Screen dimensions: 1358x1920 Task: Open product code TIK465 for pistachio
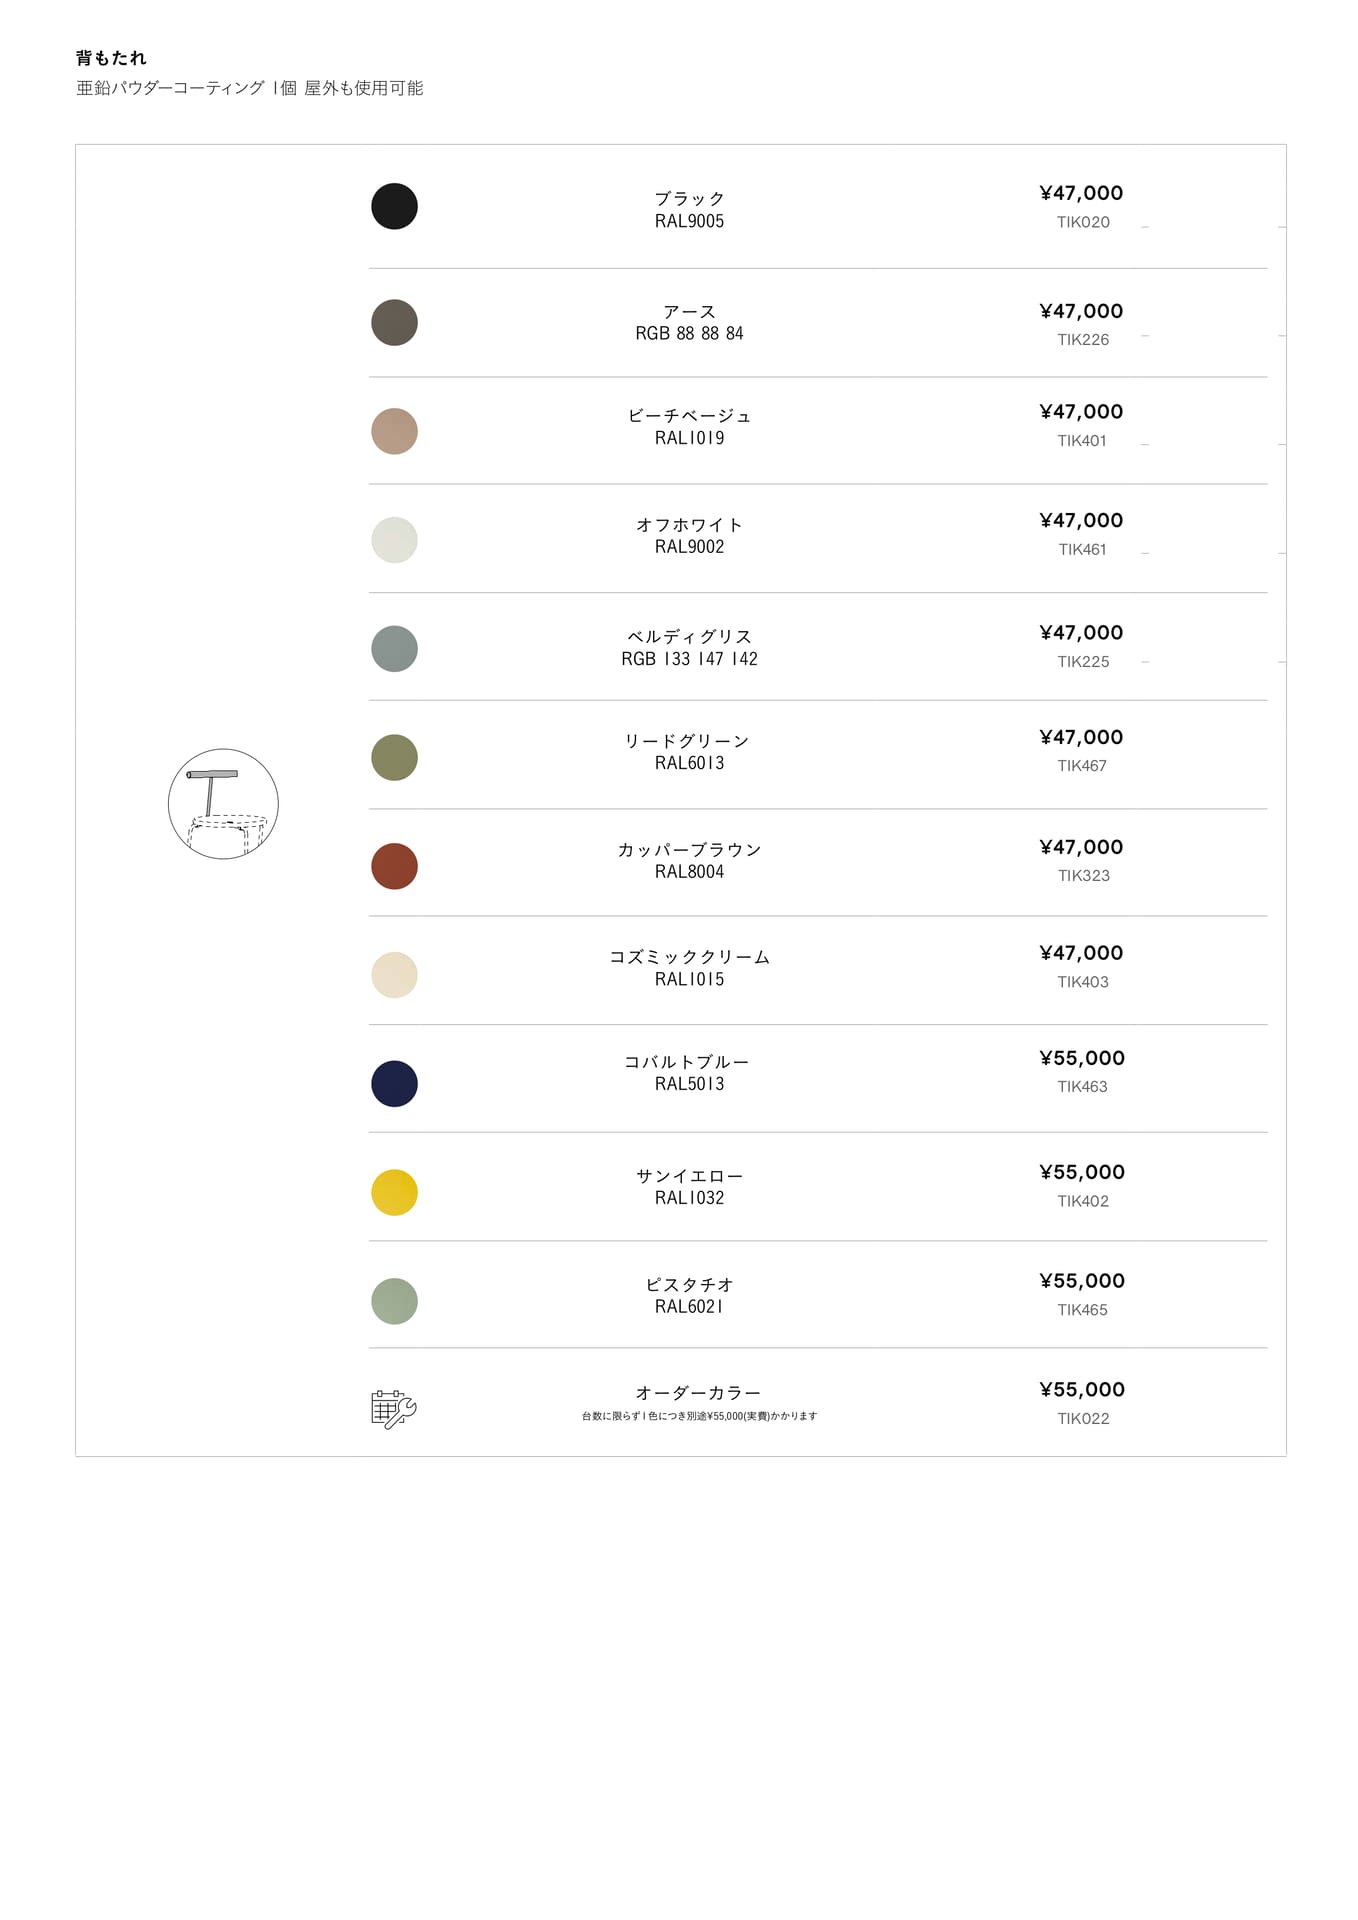(x=1082, y=1310)
